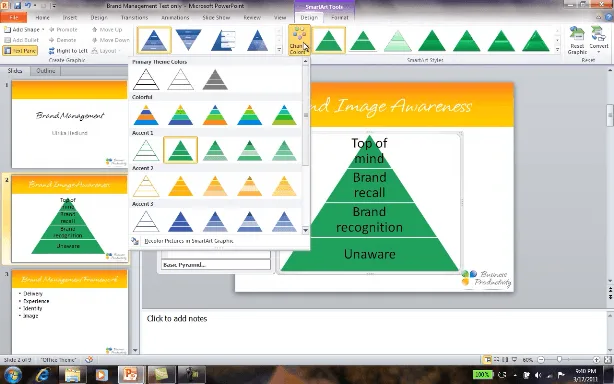Screen dimensions: 614x384
Task: Click Move Up command
Action: point(107,29)
